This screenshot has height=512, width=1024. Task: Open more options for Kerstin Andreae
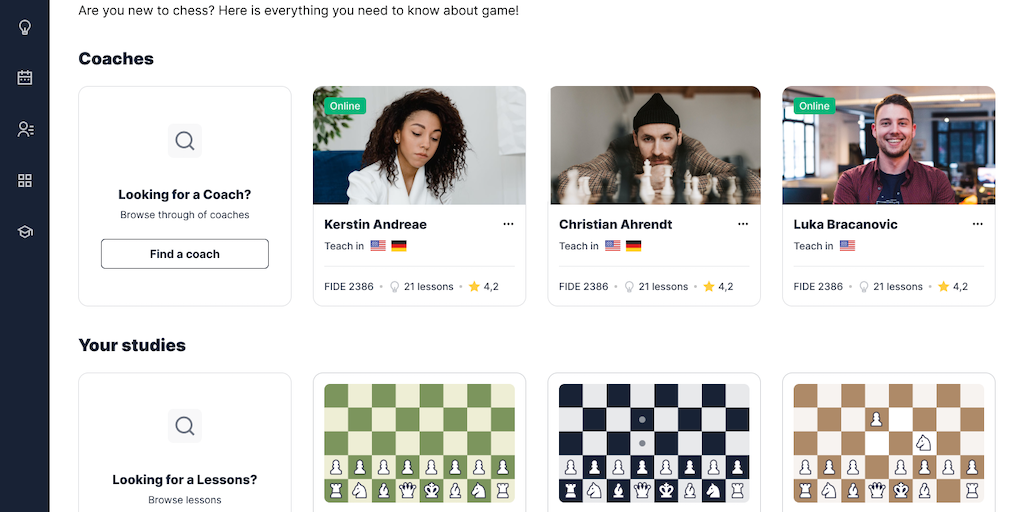click(x=508, y=224)
